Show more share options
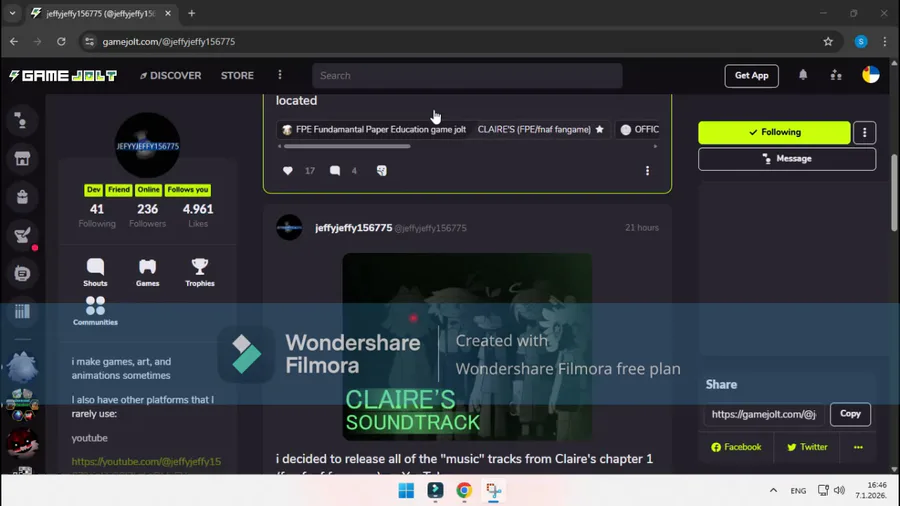 858,447
